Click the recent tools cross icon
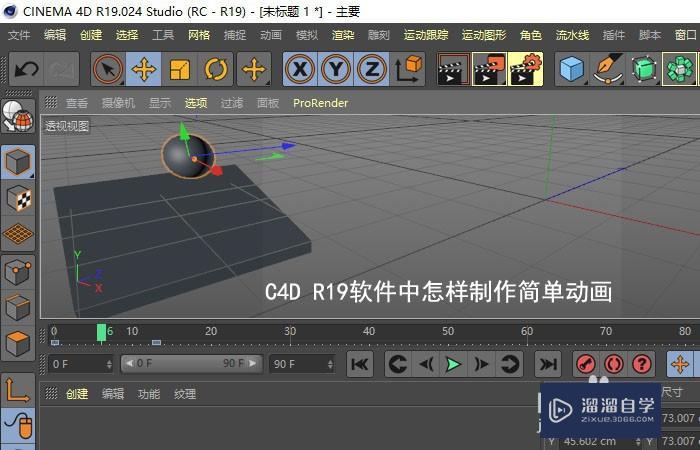700x450 pixels. click(254, 69)
